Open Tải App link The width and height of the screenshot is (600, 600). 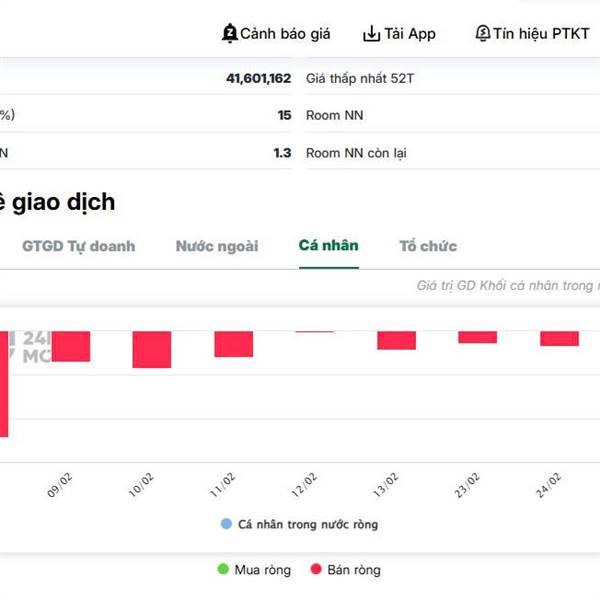click(x=410, y=34)
